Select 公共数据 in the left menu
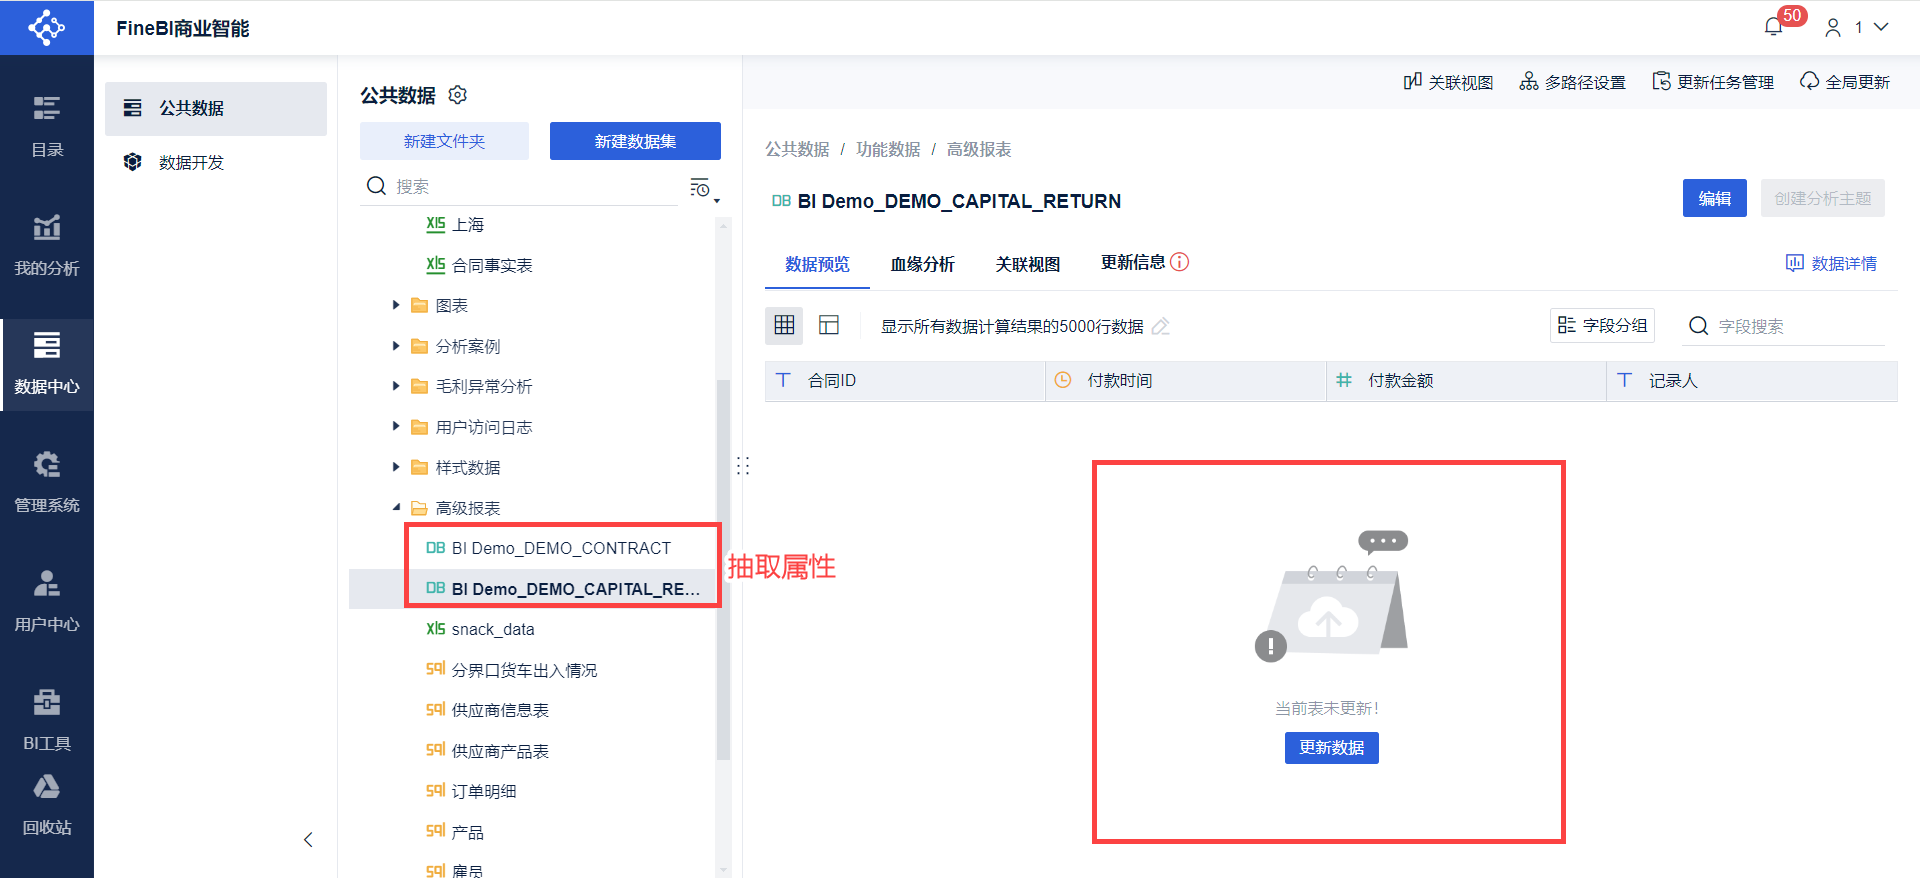The image size is (1920, 878). [x=216, y=108]
